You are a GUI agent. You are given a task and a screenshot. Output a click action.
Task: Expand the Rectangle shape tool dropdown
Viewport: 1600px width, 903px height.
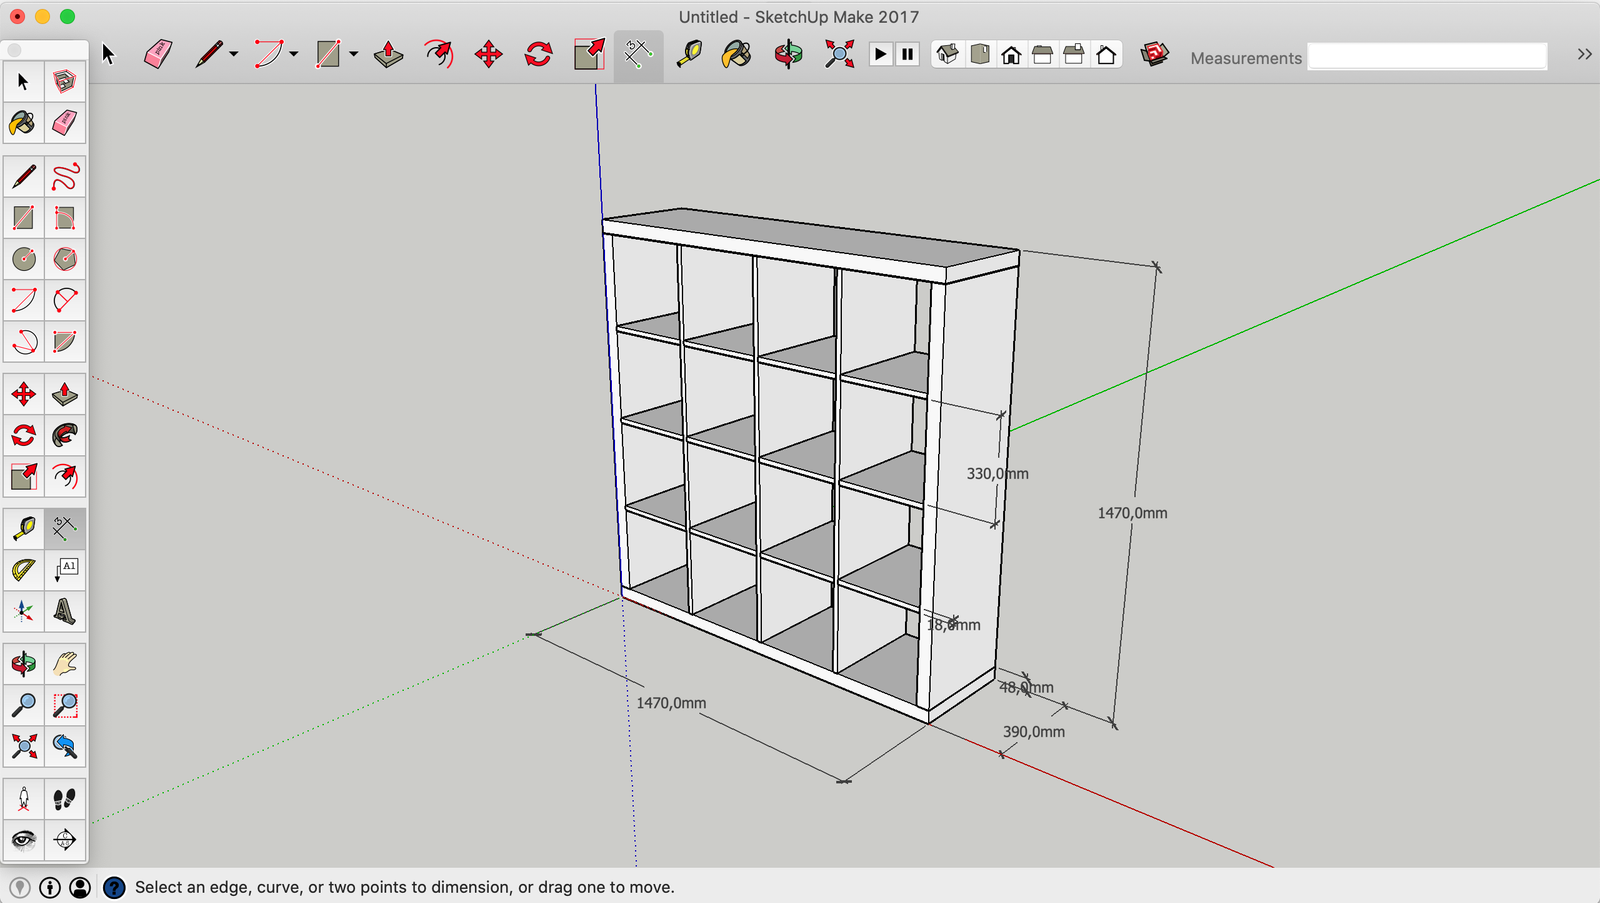pos(354,54)
